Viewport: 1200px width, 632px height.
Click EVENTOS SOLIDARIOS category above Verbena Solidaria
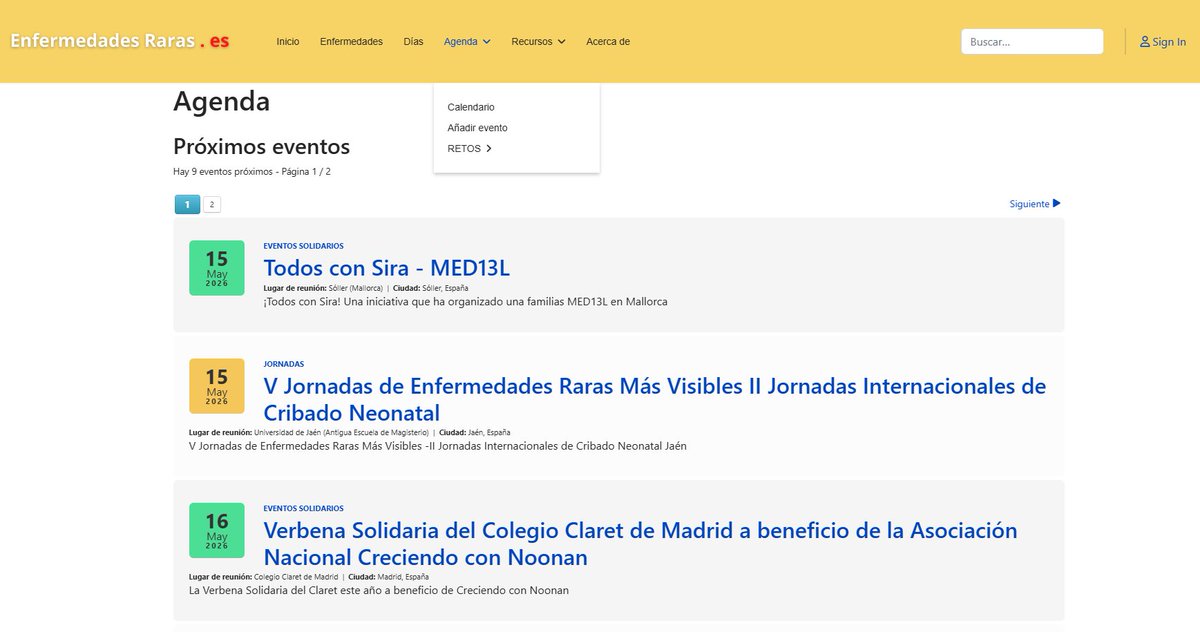point(303,508)
